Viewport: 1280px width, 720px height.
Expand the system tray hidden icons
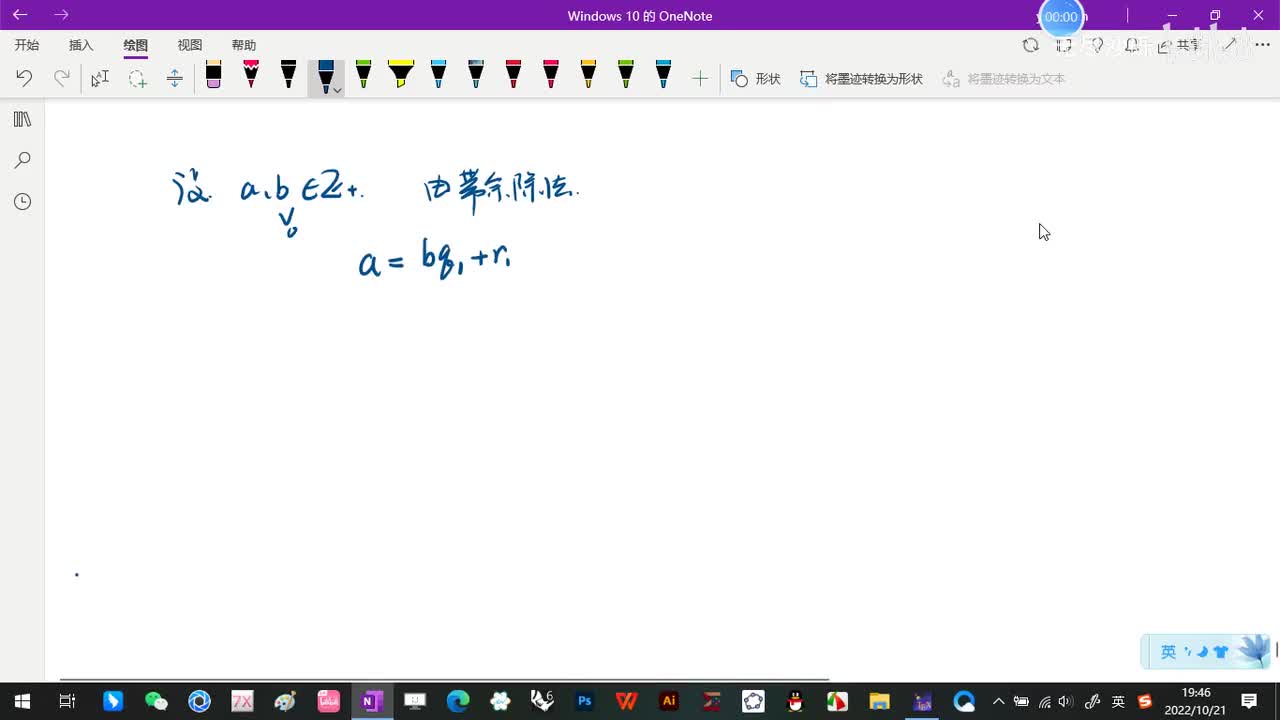point(998,701)
